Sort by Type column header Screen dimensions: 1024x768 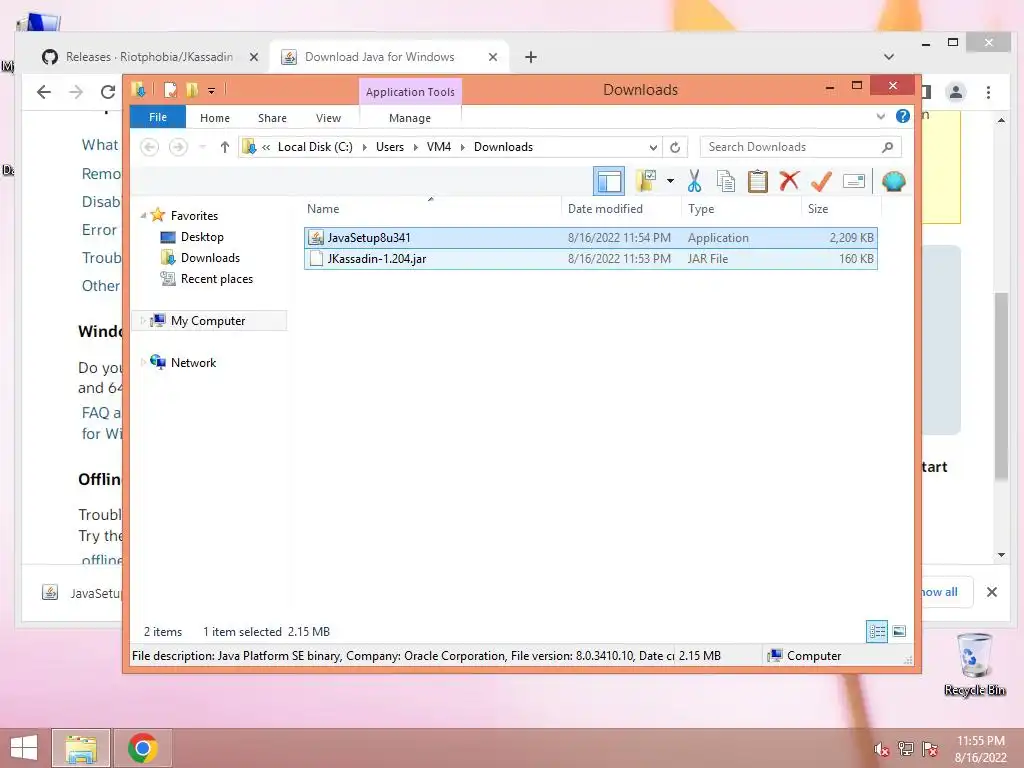(x=741, y=208)
